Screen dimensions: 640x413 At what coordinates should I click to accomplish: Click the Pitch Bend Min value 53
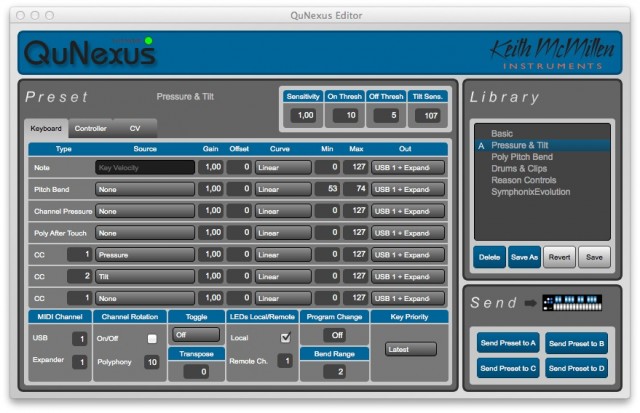(x=327, y=189)
